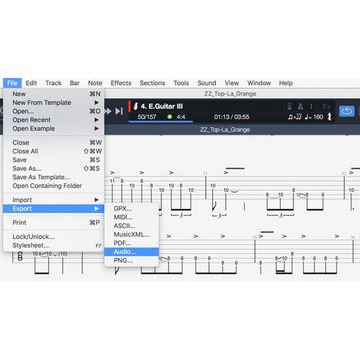Expand the Import submenu
The height and width of the screenshot is (360, 360).
pyautogui.click(x=54, y=200)
